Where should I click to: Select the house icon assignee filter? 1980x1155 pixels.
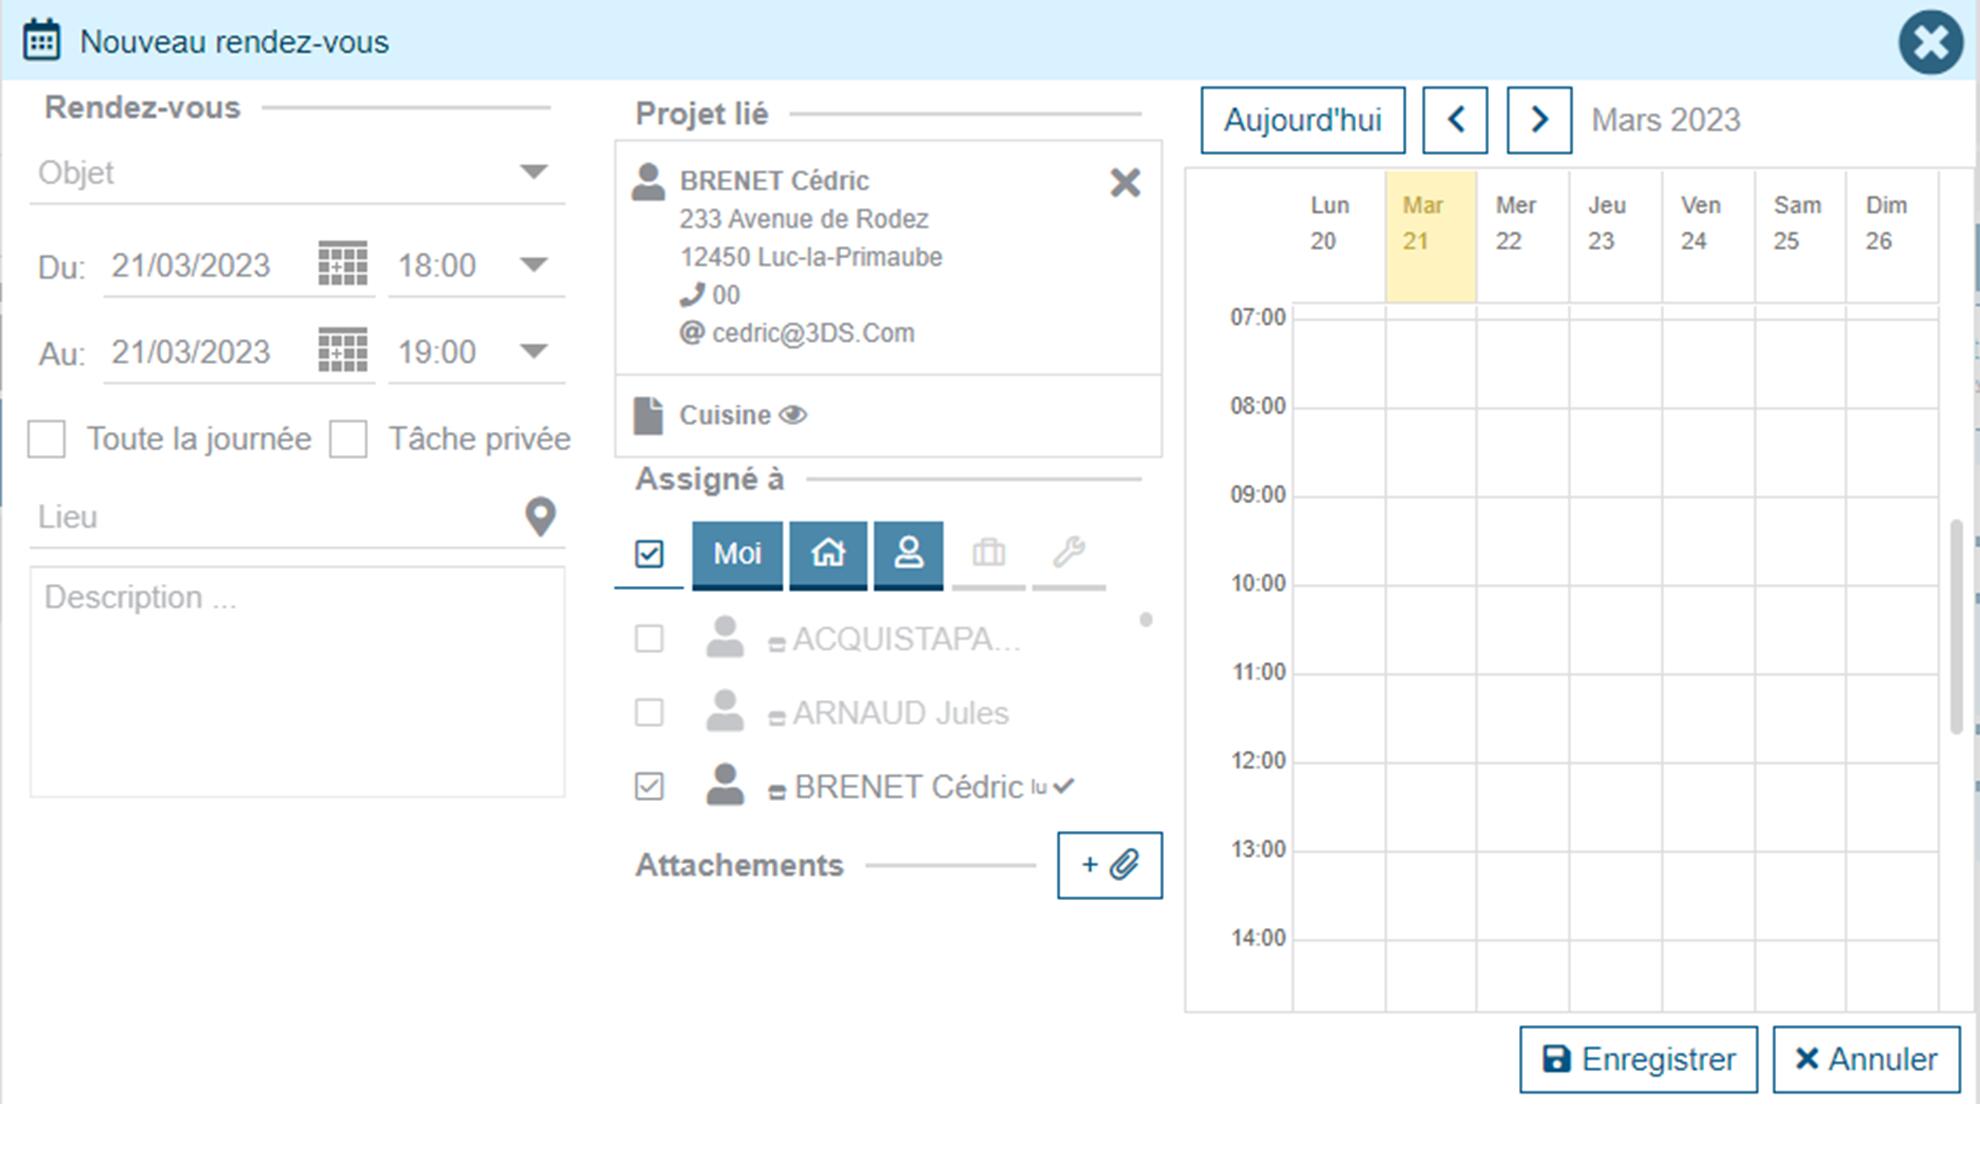click(x=828, y=553)
